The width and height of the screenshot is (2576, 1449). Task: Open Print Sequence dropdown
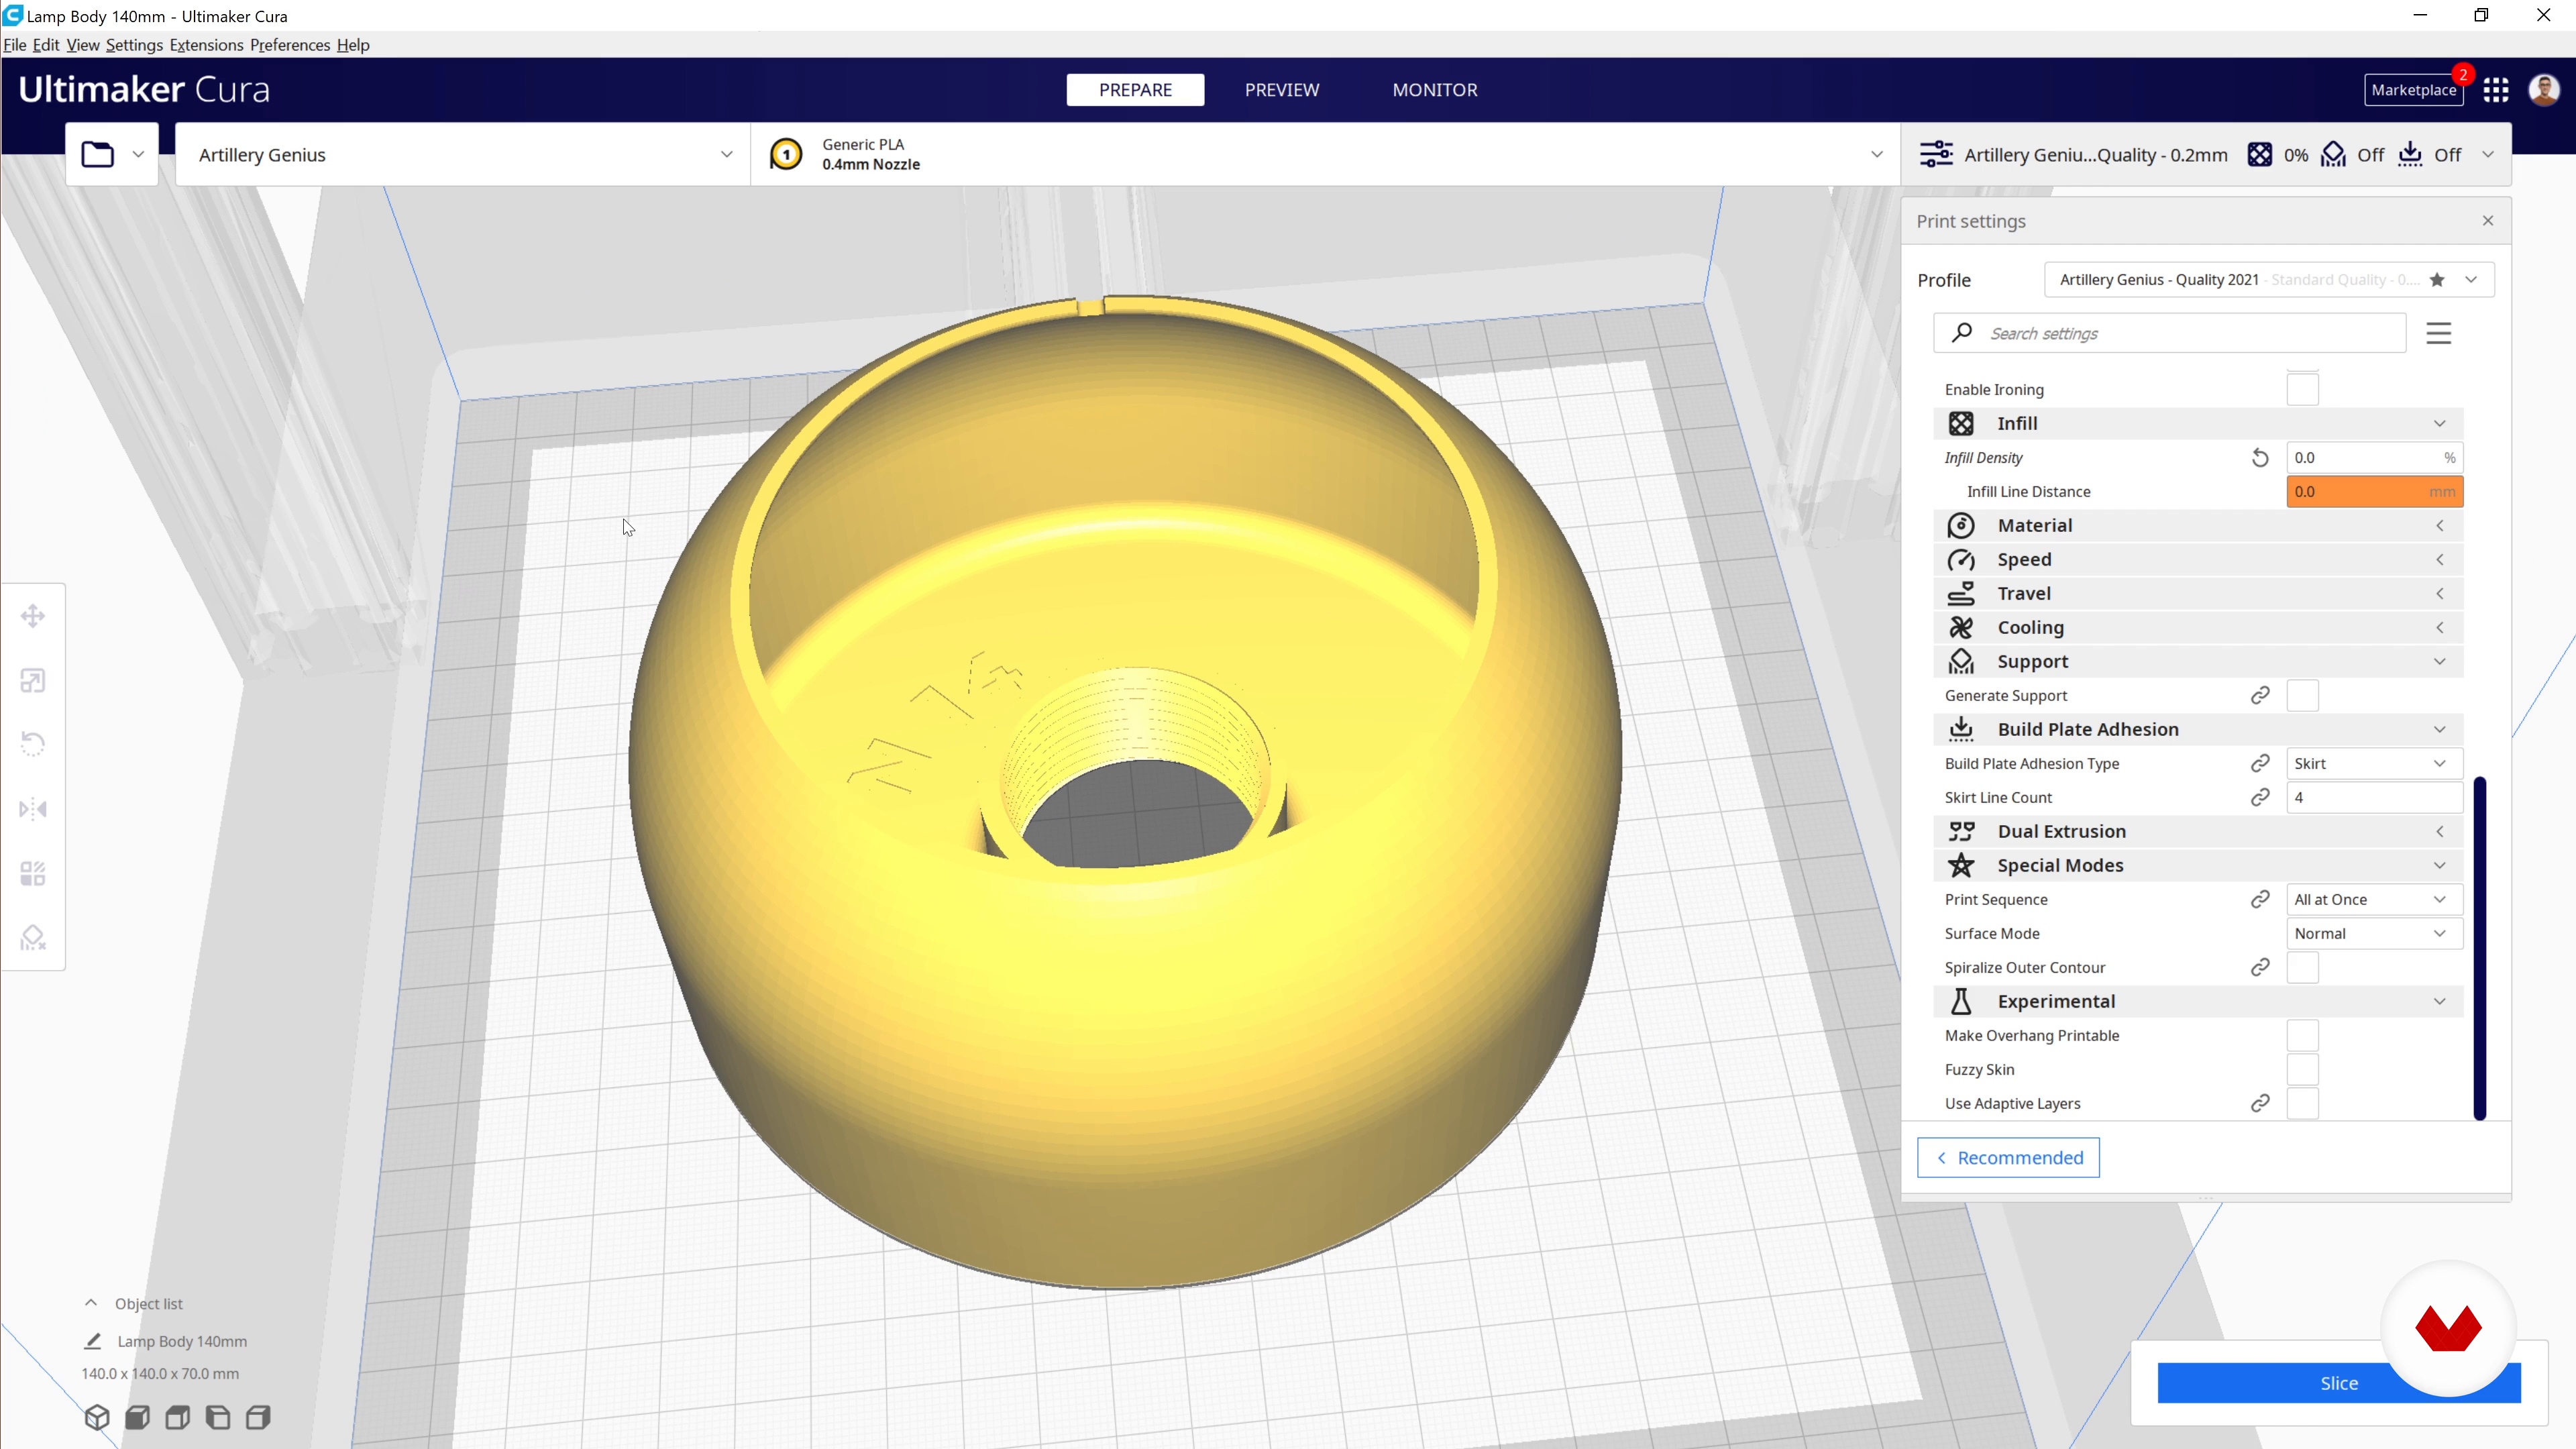(2374, 900)
